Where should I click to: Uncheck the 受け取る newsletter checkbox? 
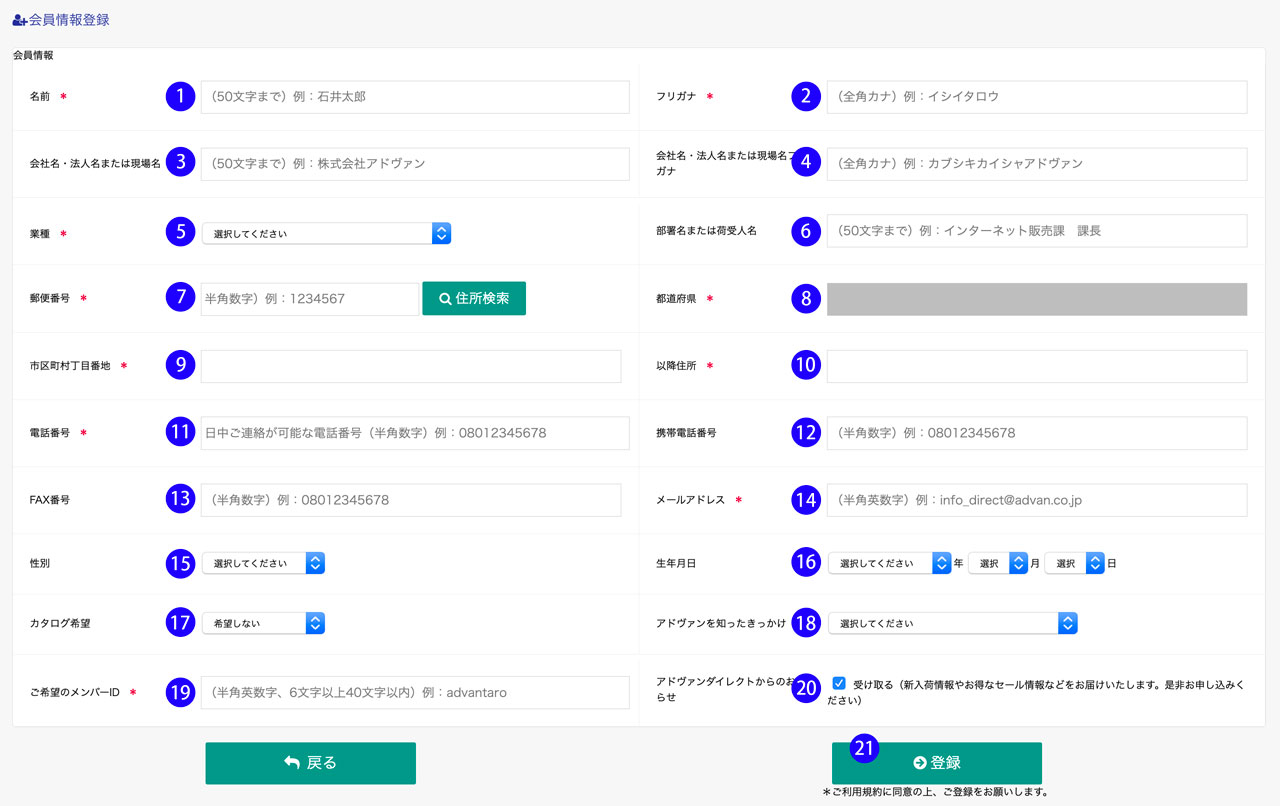[x=839, y=683]
